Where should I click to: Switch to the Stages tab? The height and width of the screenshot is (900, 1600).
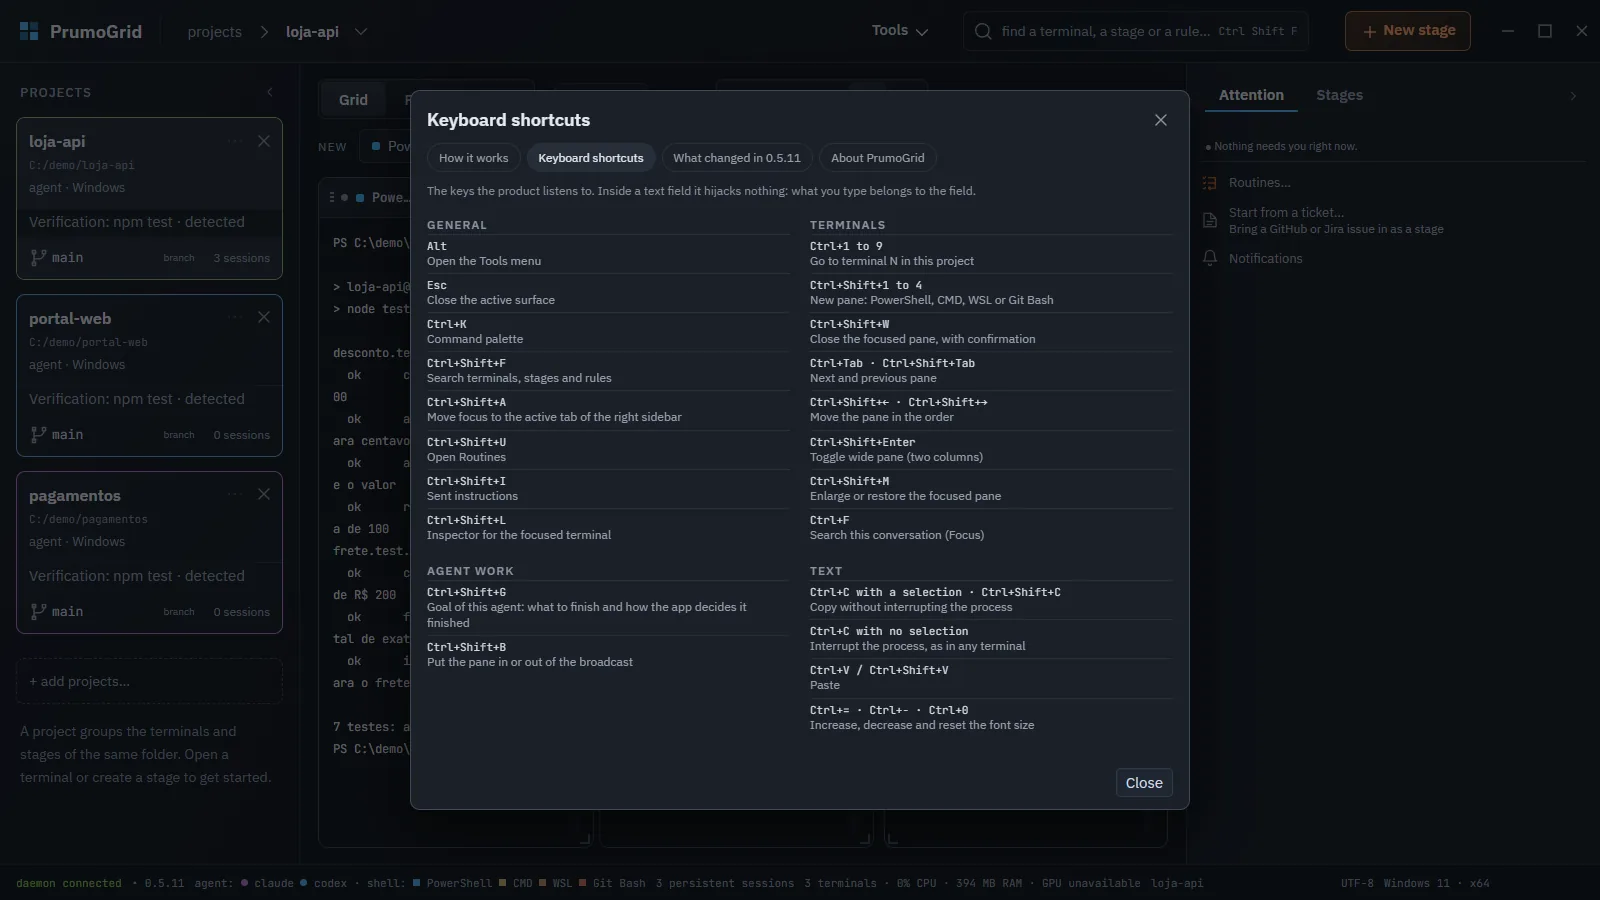pyautogui.click(x=1339, y=95)
